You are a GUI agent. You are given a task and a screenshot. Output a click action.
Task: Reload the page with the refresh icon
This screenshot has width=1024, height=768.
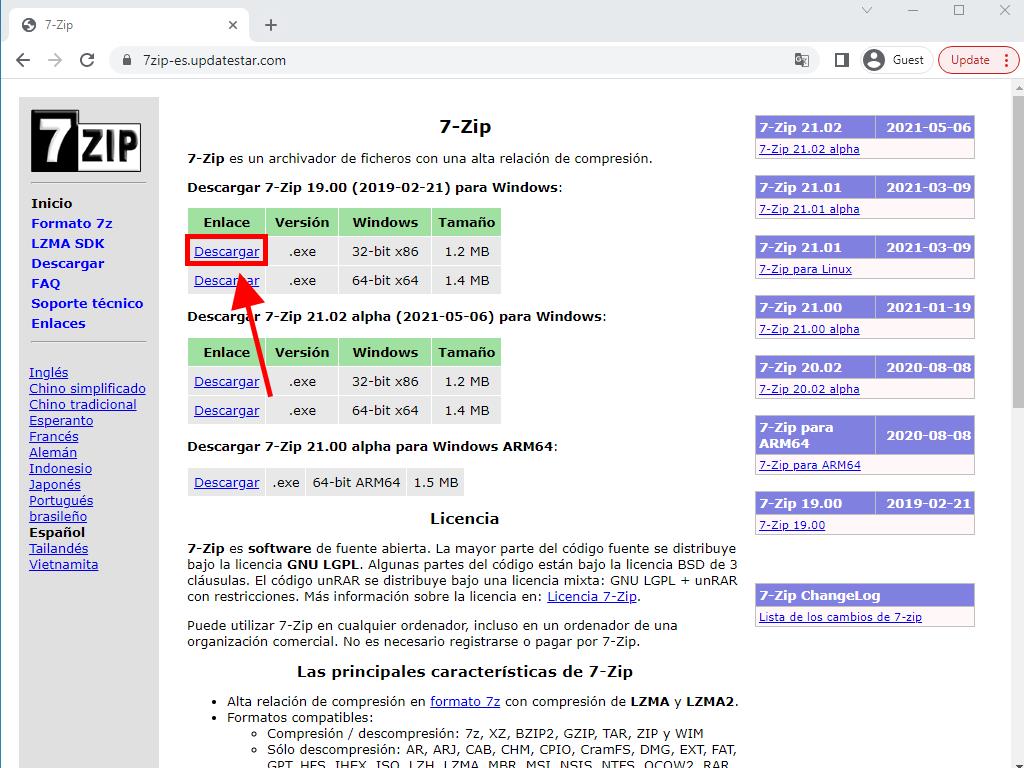pos(87,60)
